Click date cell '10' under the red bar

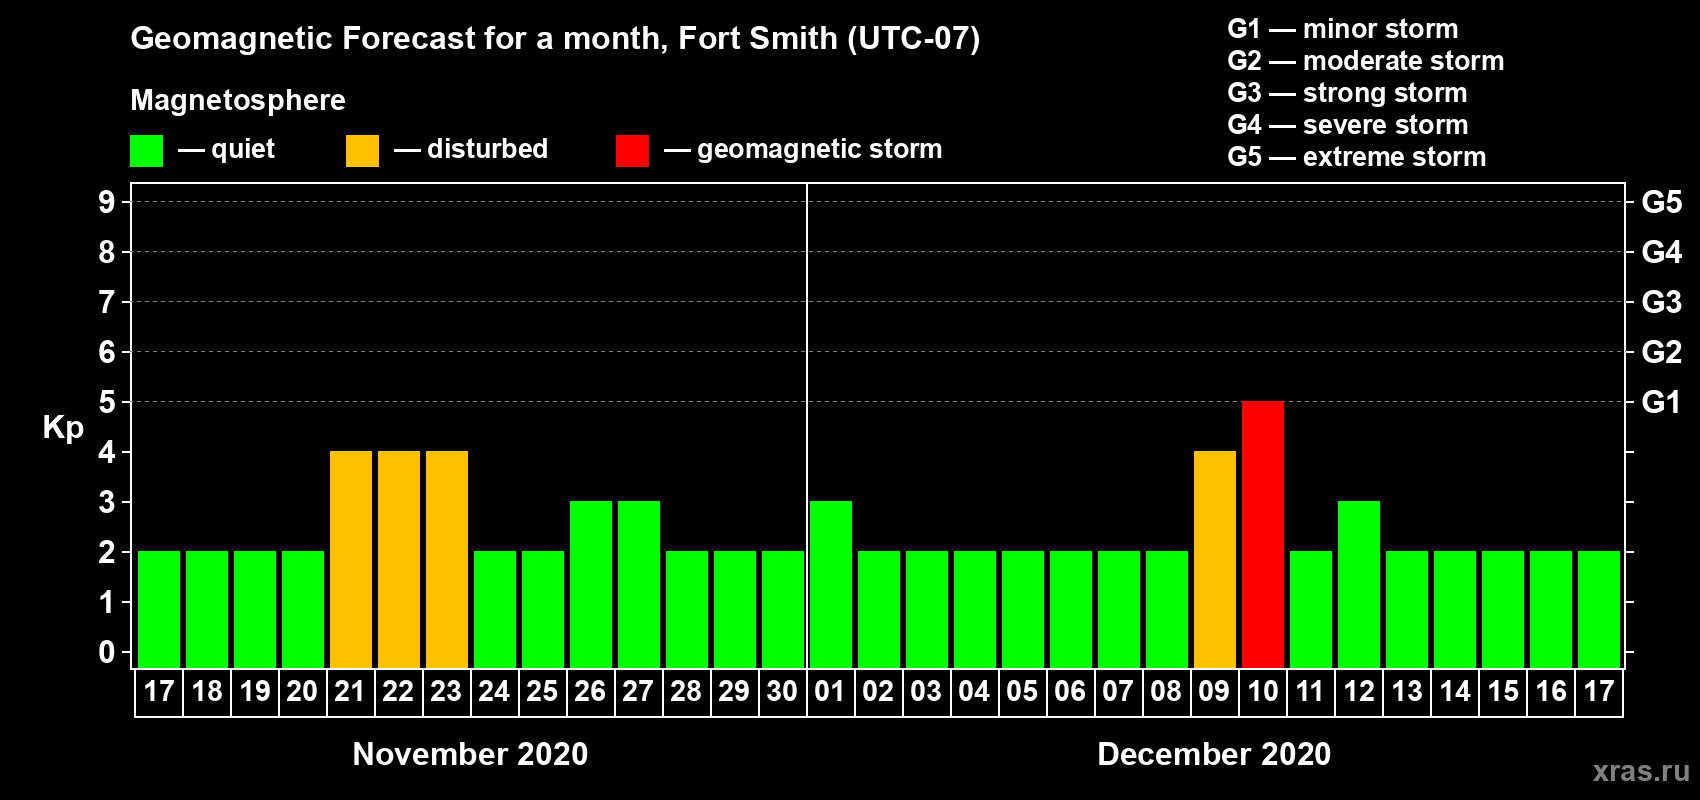pos(1263,692)
